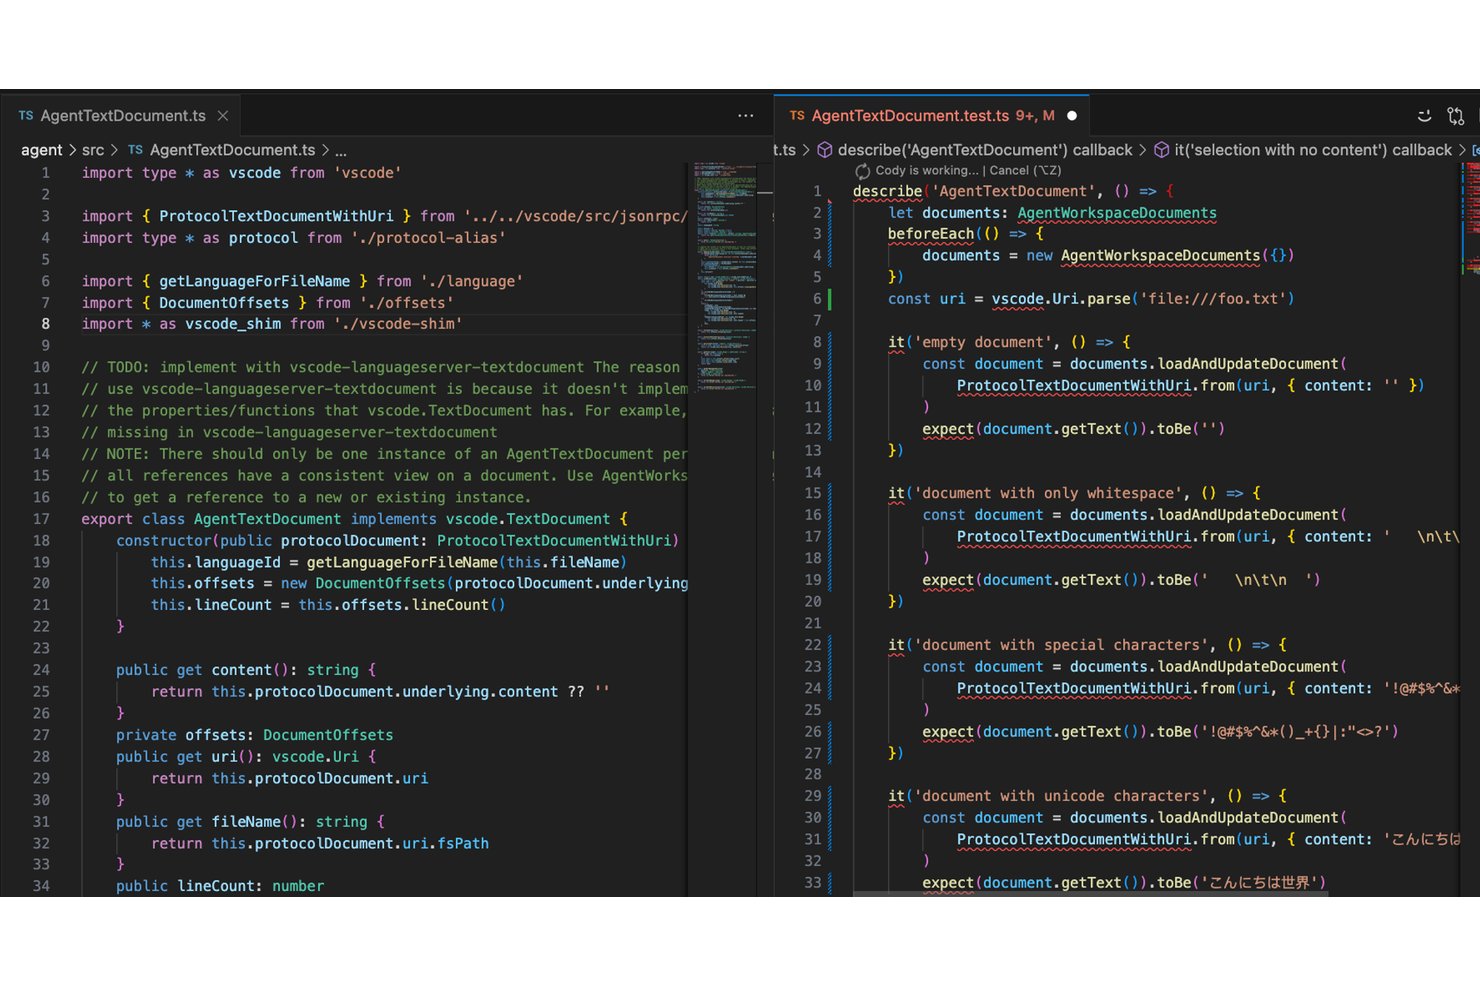Click the cube icon before describe('AgentTextDocument') breadcrumb
The image size is (1480, 987).
[x=825, y=150]
